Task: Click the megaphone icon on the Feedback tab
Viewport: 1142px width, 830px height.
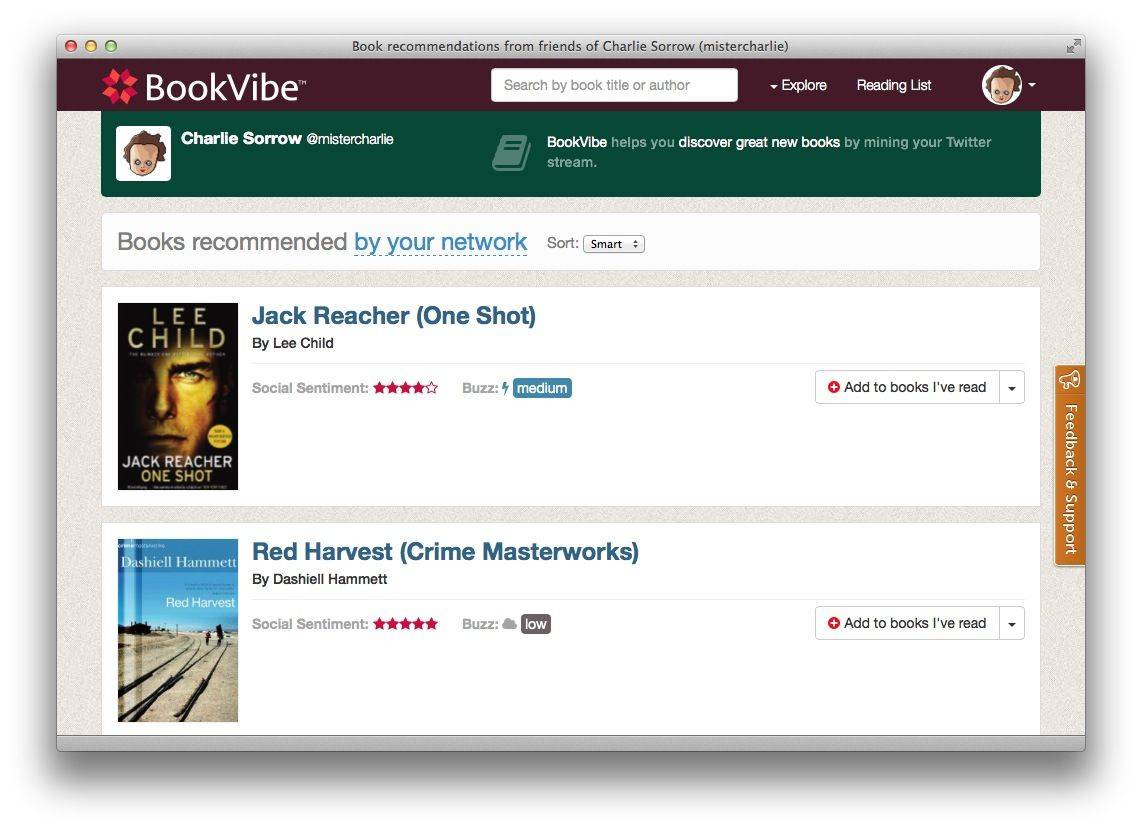Action: 1070,380
